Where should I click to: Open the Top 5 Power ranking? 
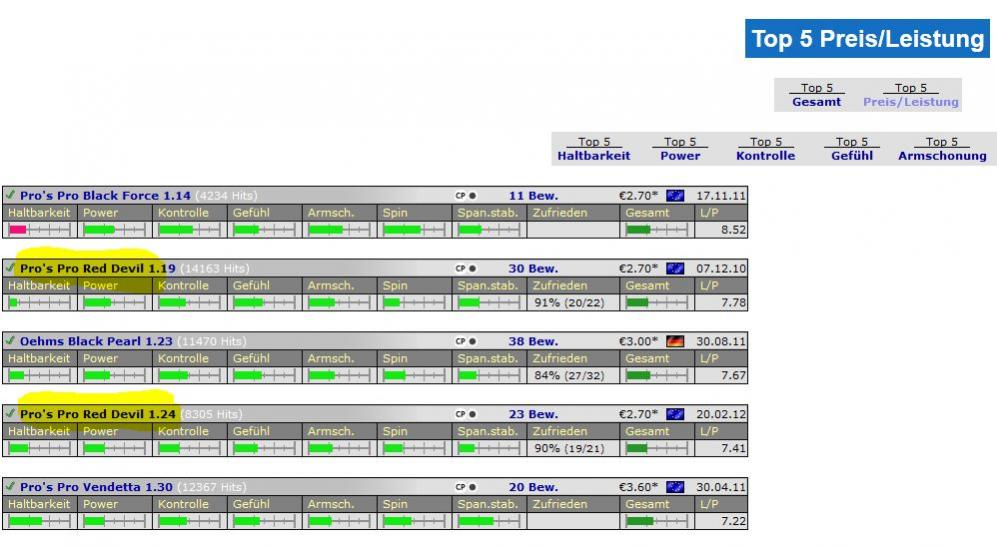(680, 149)
